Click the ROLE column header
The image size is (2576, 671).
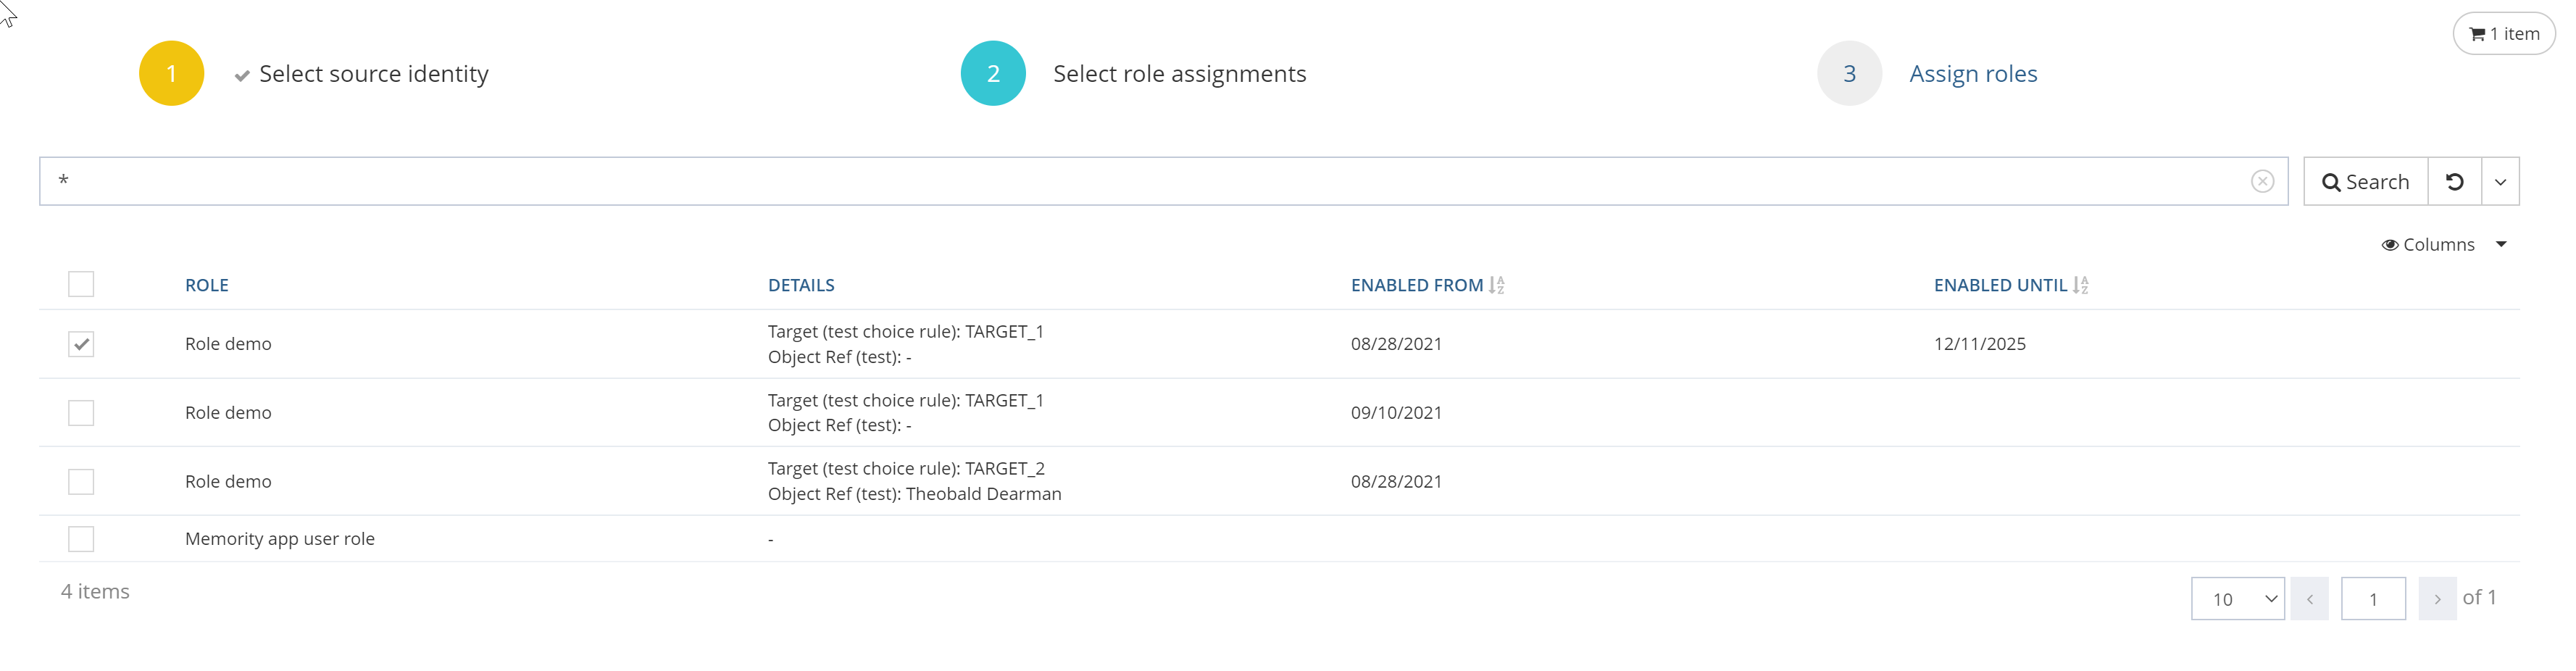coord(207,285)
